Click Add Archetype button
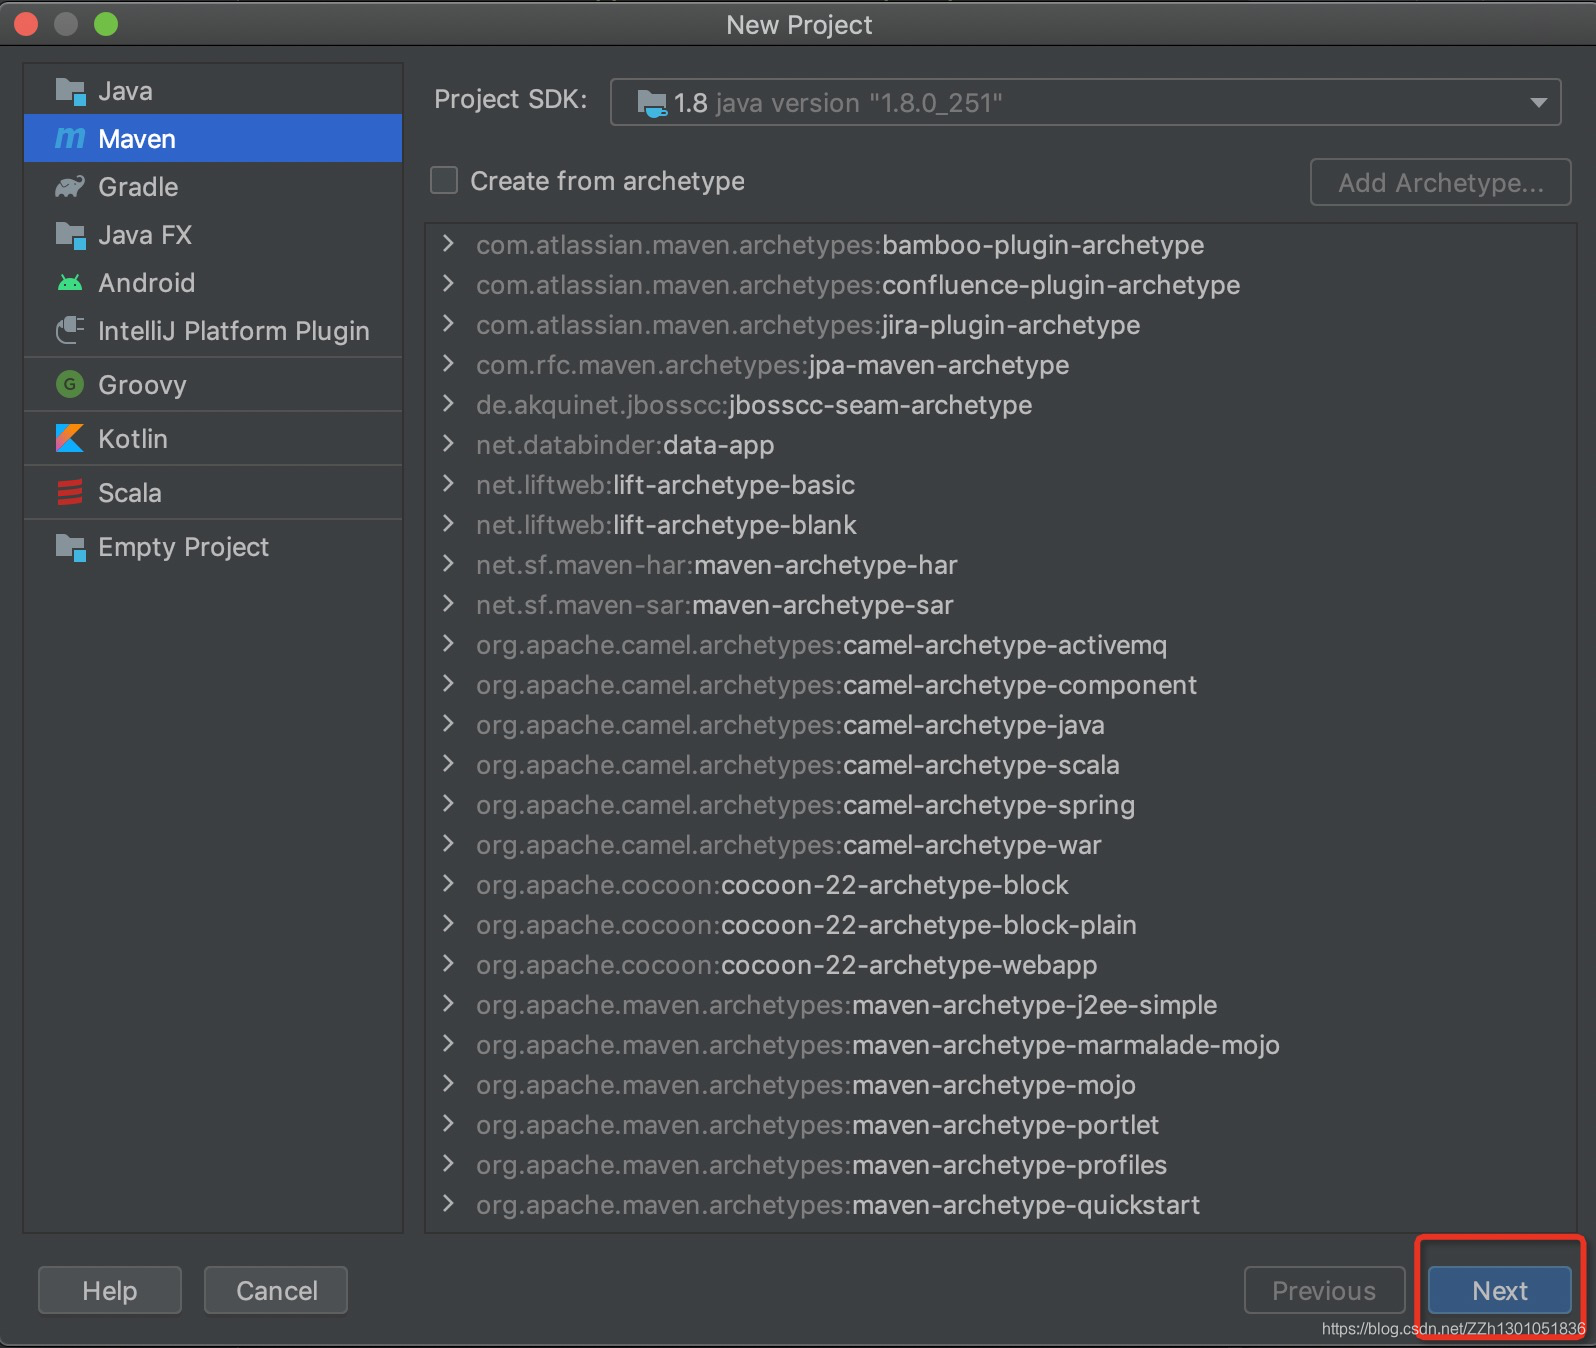Screen dimensions: 1596x1348 [x=1441, y=182]
